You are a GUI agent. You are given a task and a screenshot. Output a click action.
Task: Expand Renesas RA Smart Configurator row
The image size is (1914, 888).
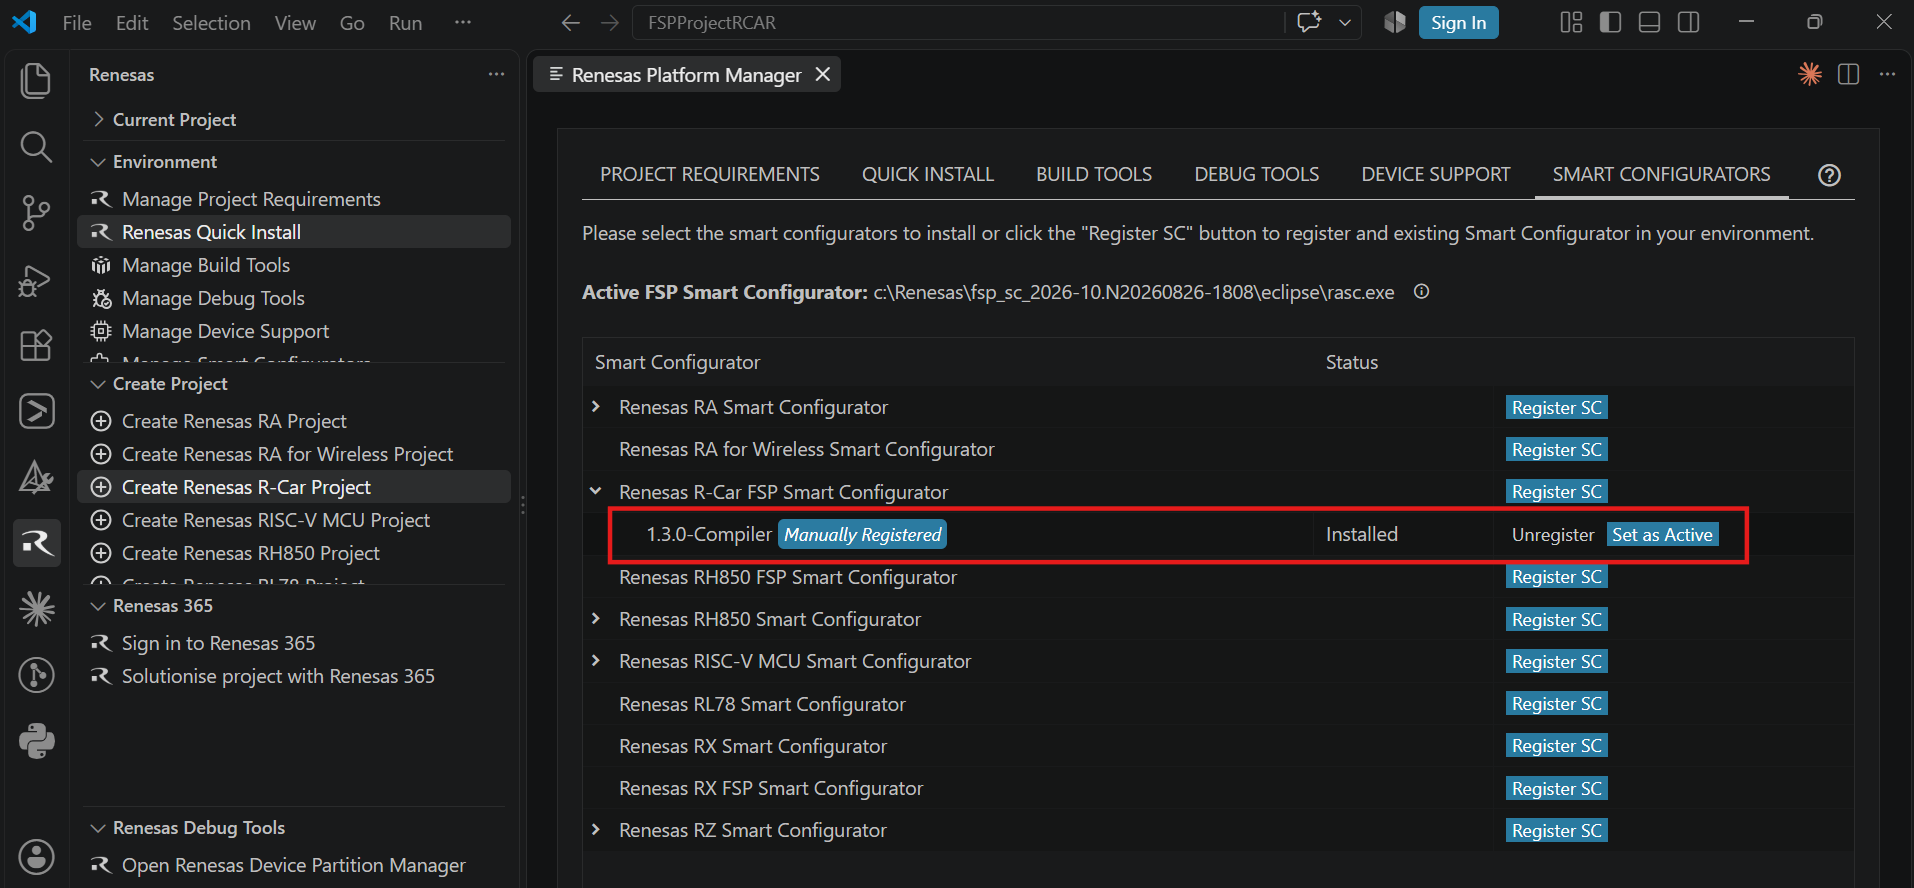[x=596, y=406]
